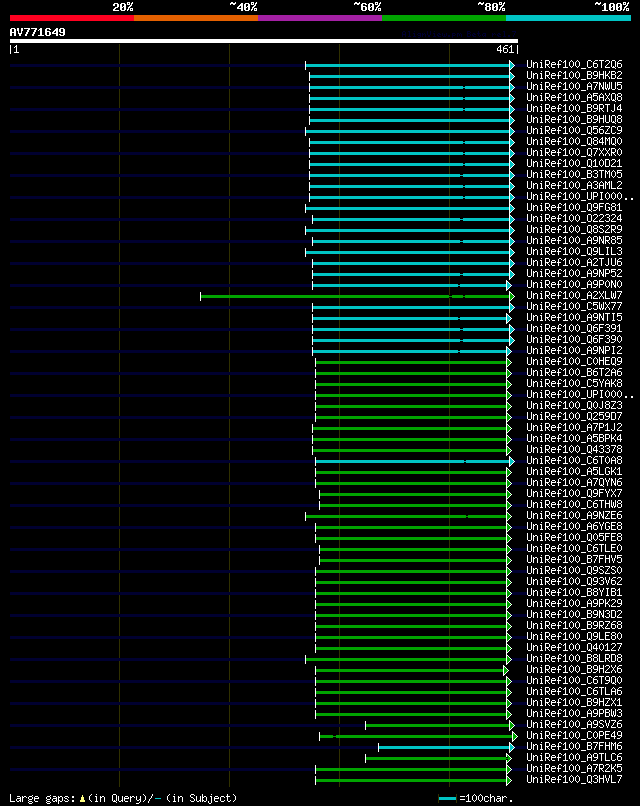Select subject label UniRef100_C6THW8
The width and height of the screenshot is (640, 806).
[x=574, y=504]
